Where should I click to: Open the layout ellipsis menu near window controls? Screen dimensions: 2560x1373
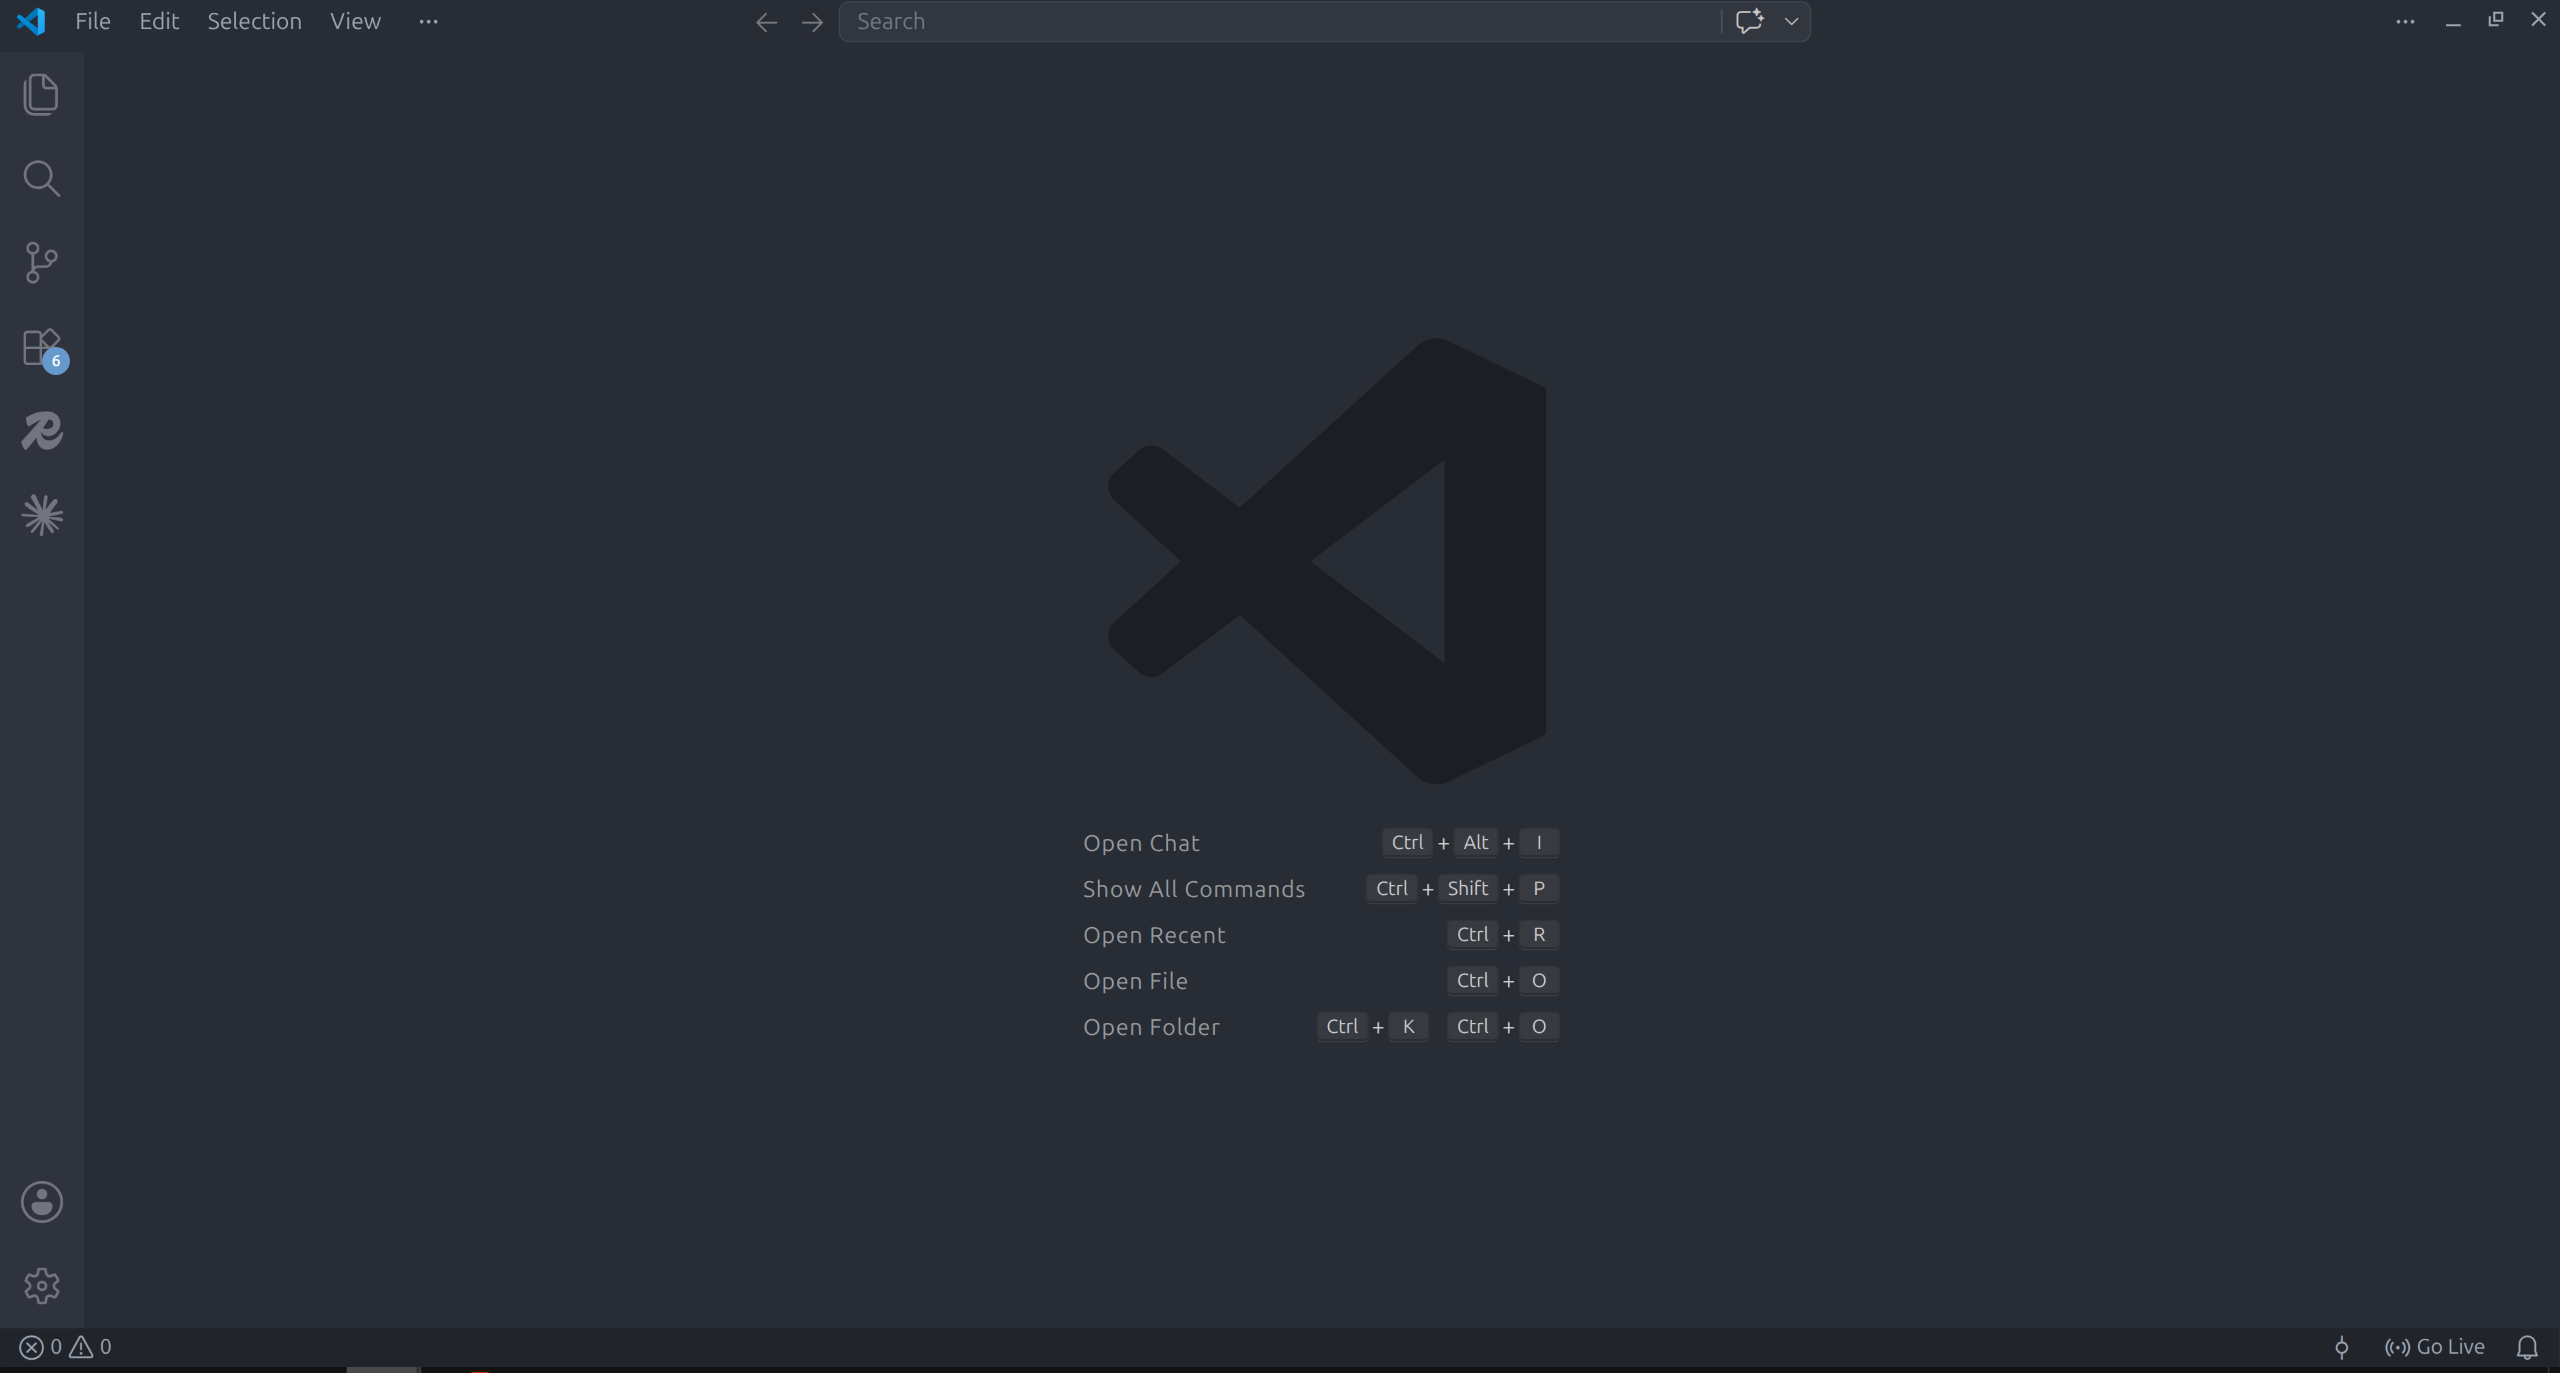click(x=2405, y=21)
